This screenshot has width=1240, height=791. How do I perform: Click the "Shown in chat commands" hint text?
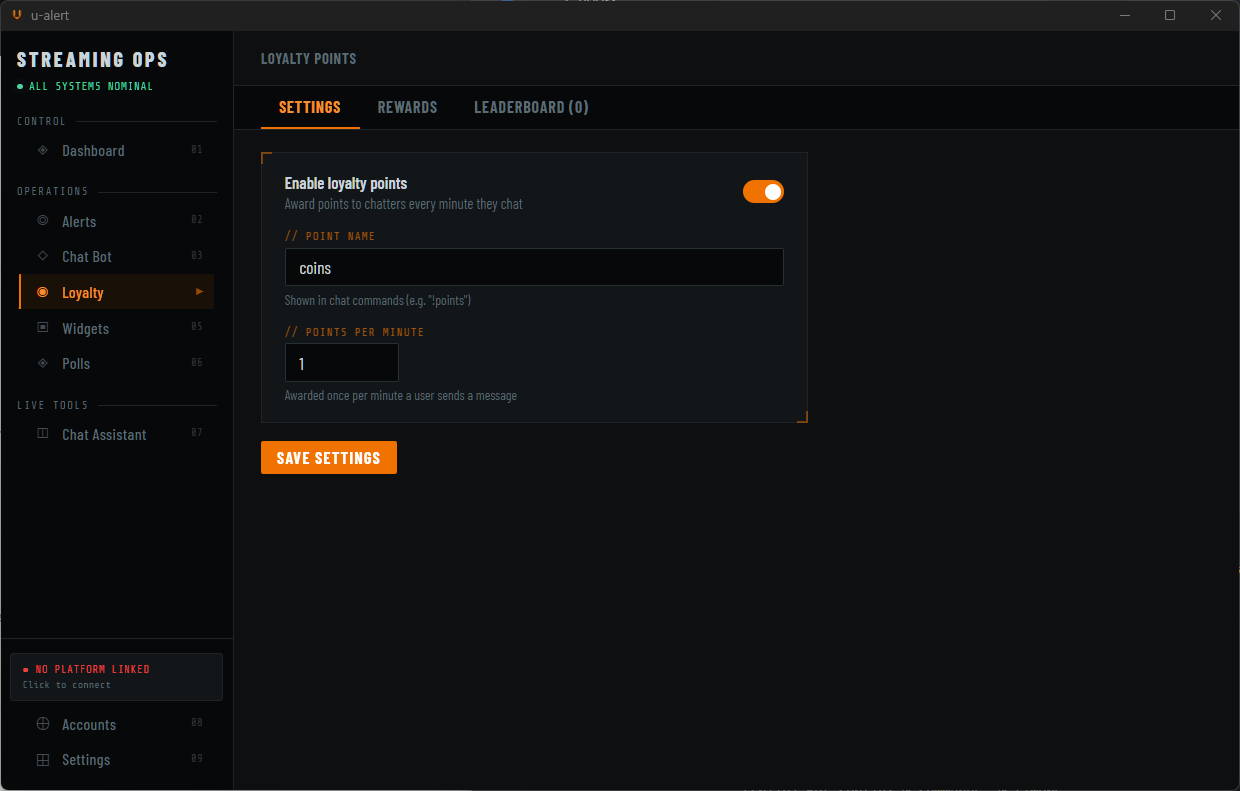coord(378,300)
